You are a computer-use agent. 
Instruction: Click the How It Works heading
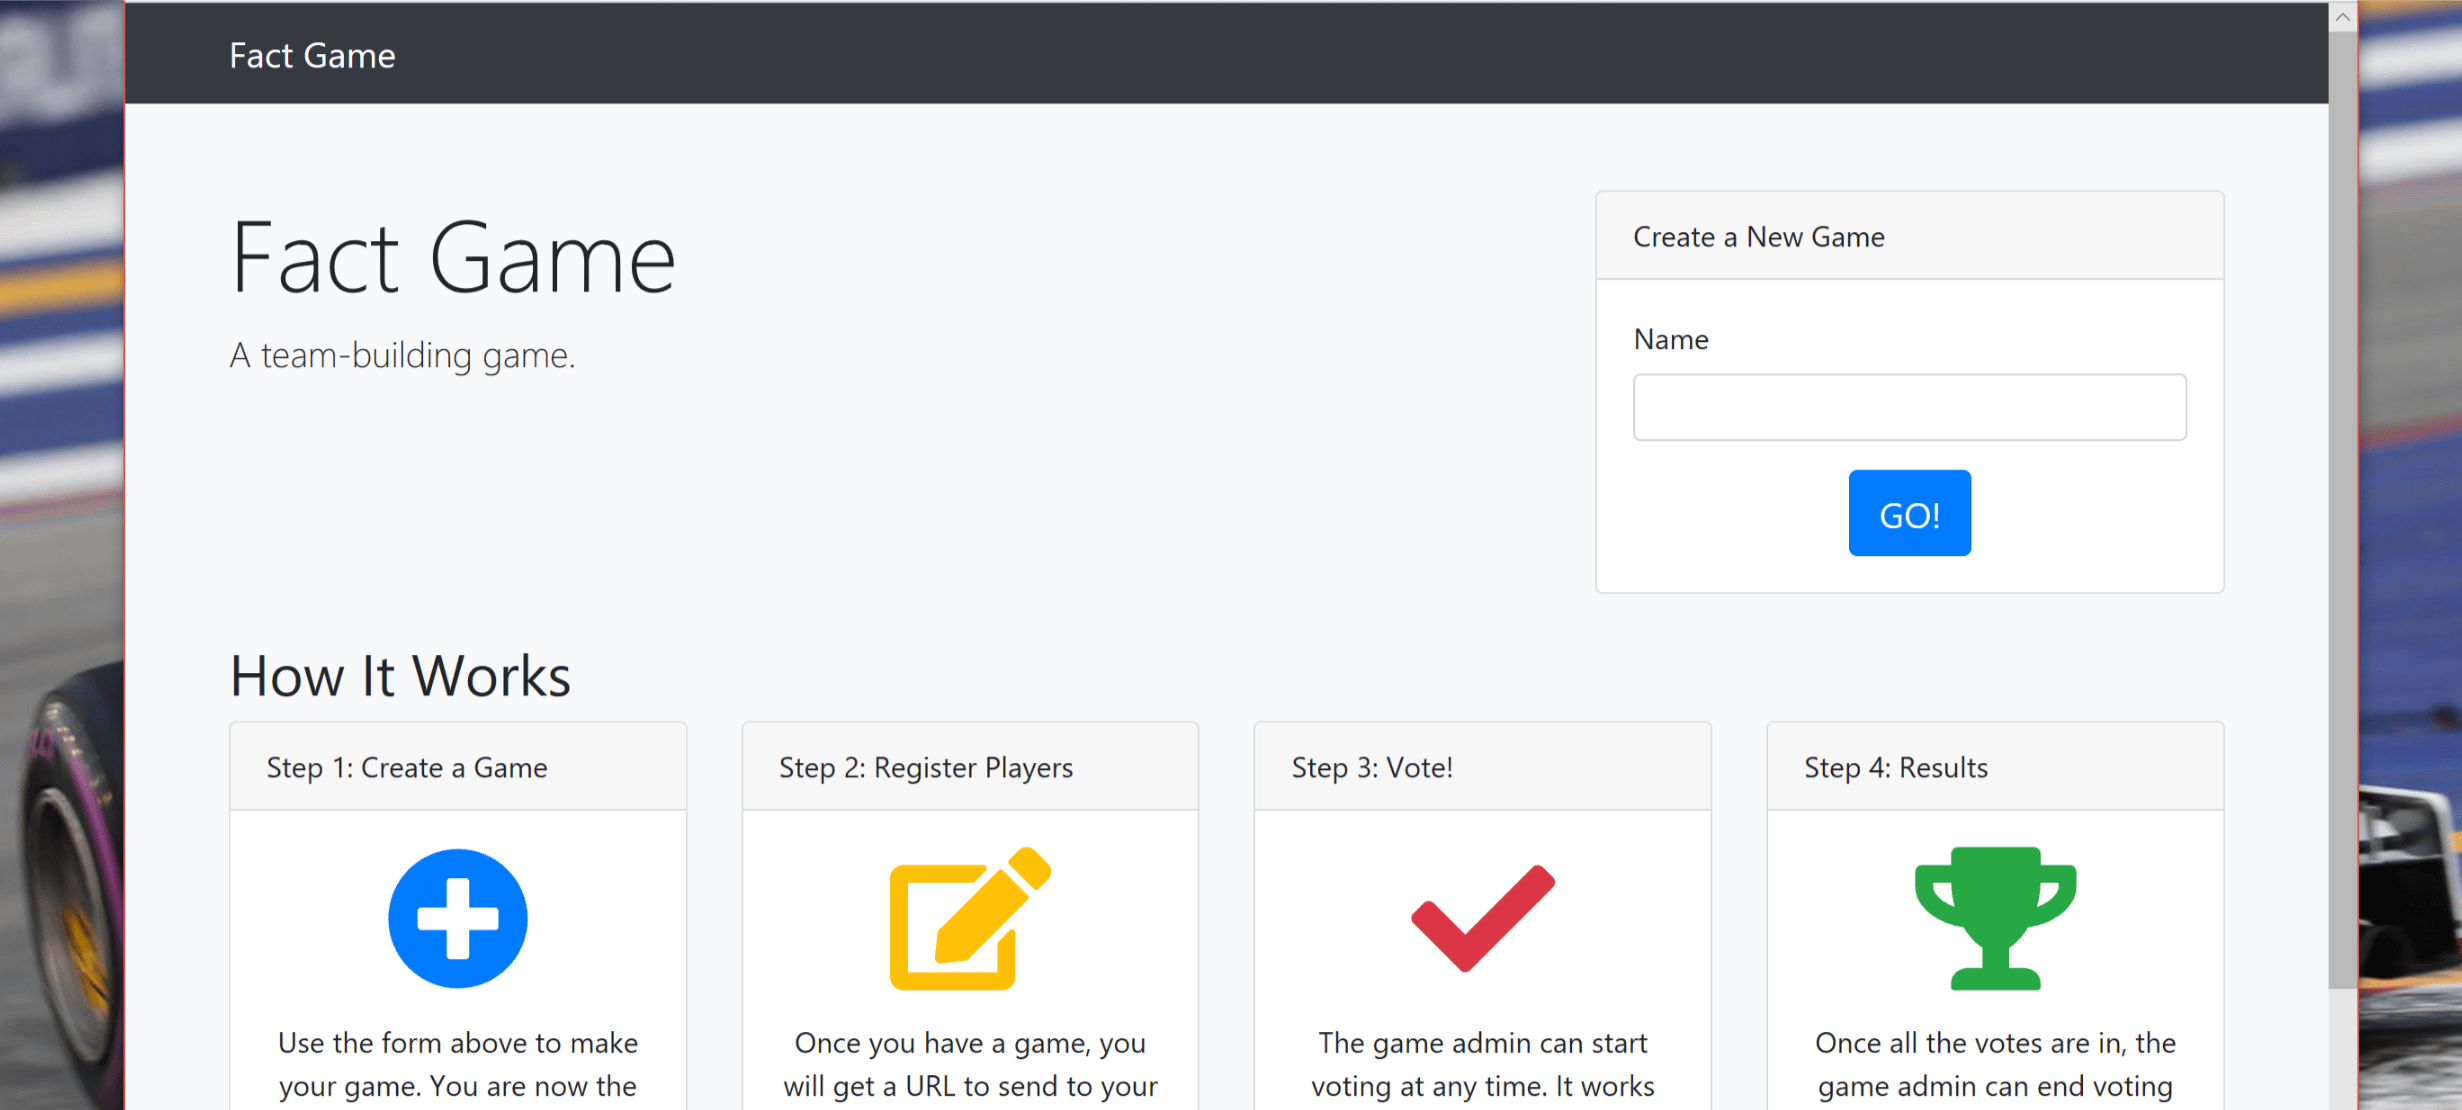[x=400, y=675]
